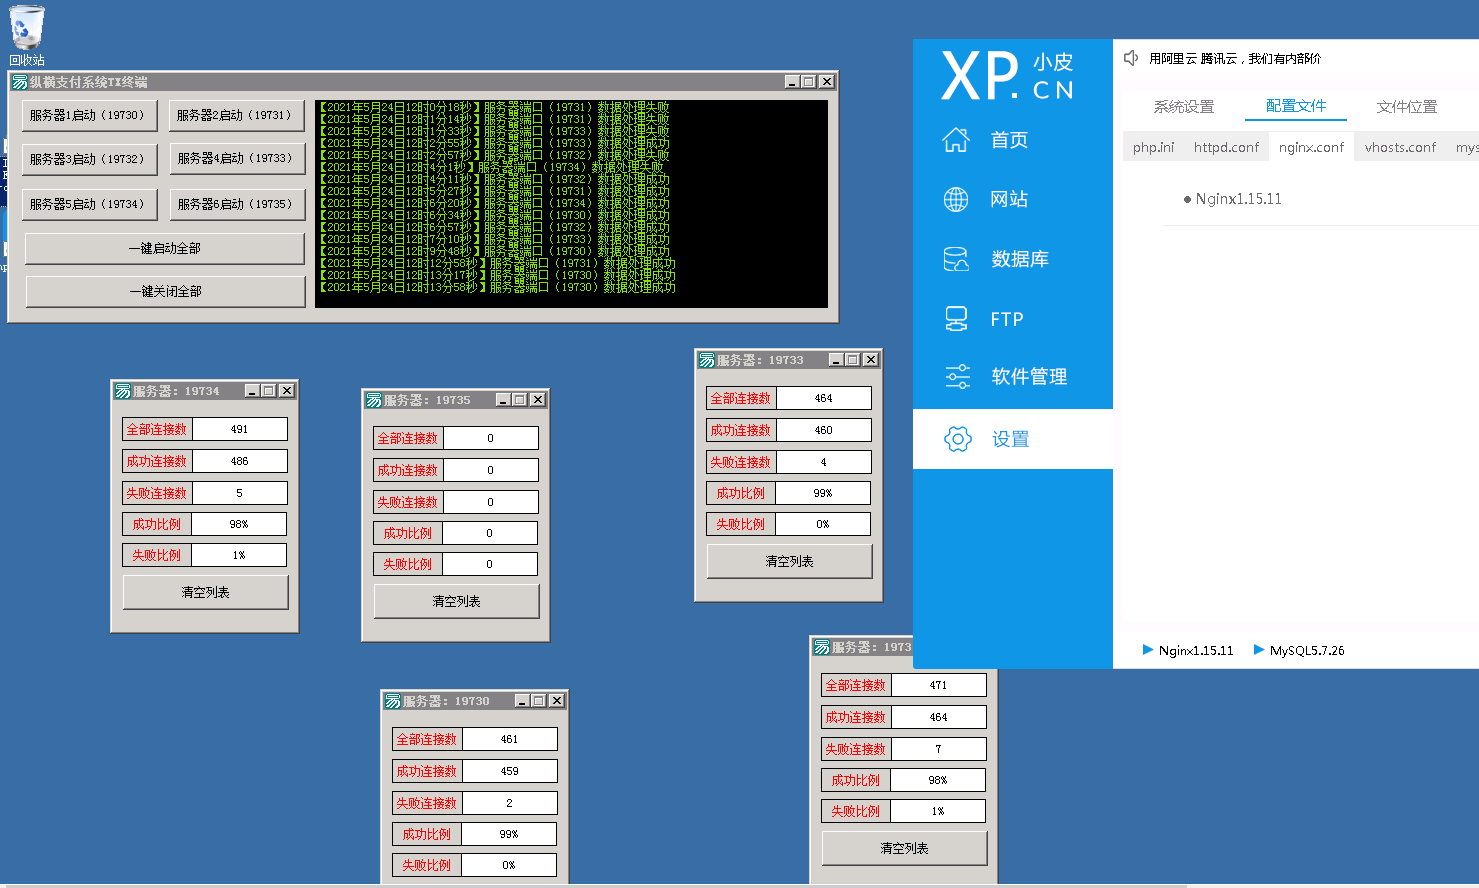This screenshot has height=888, width=1479.
Task: Open the 文件位置 tab
Action: 1407,106
